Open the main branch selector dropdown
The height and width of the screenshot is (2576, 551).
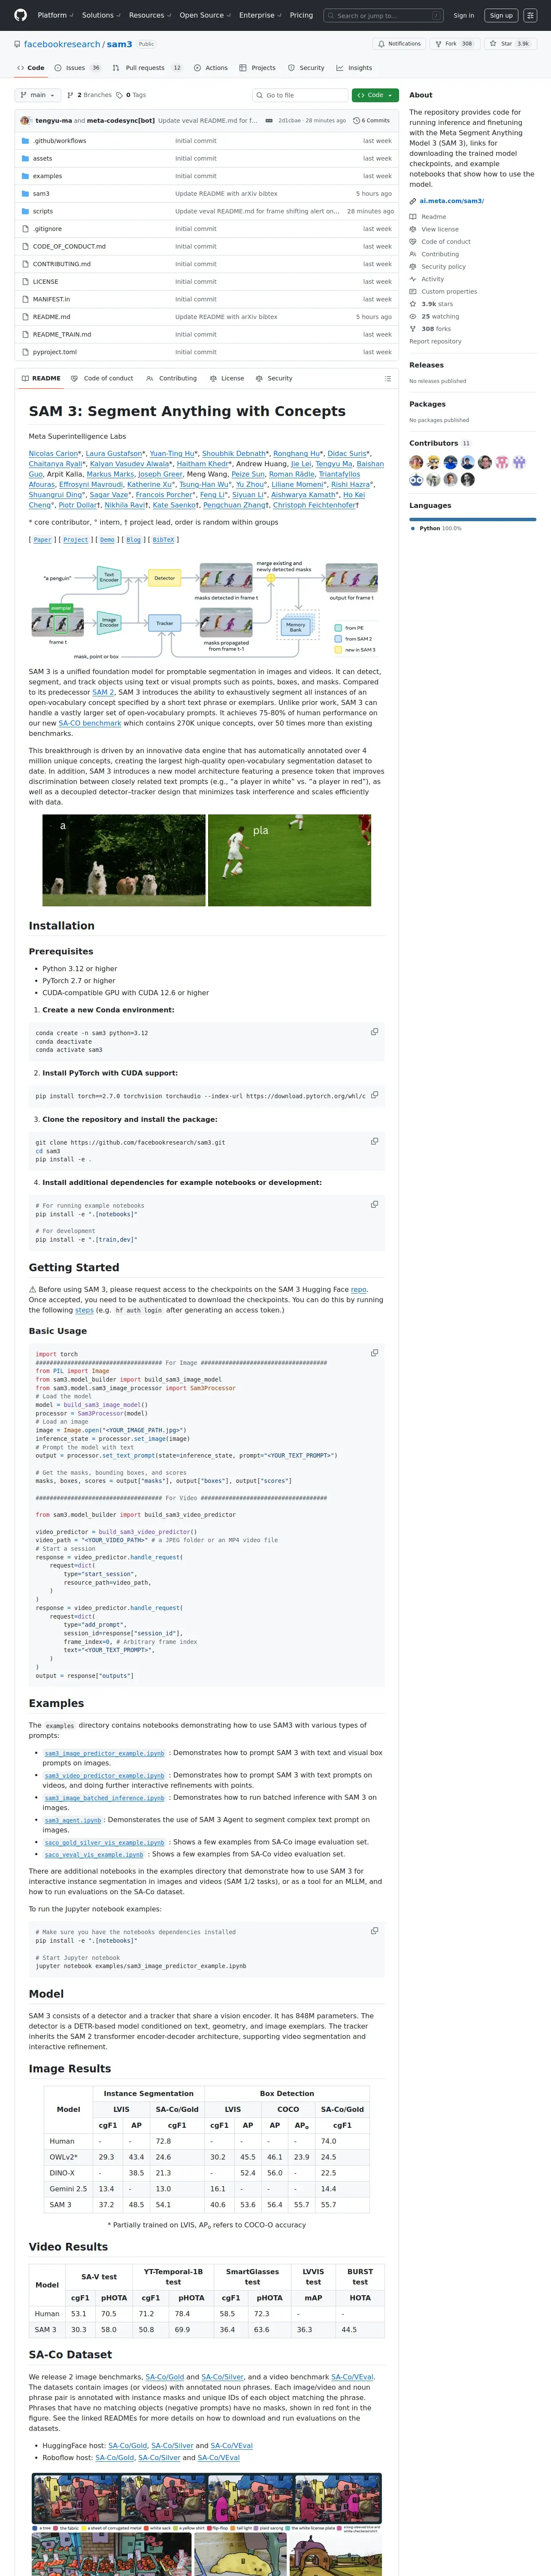pos(38,95)
